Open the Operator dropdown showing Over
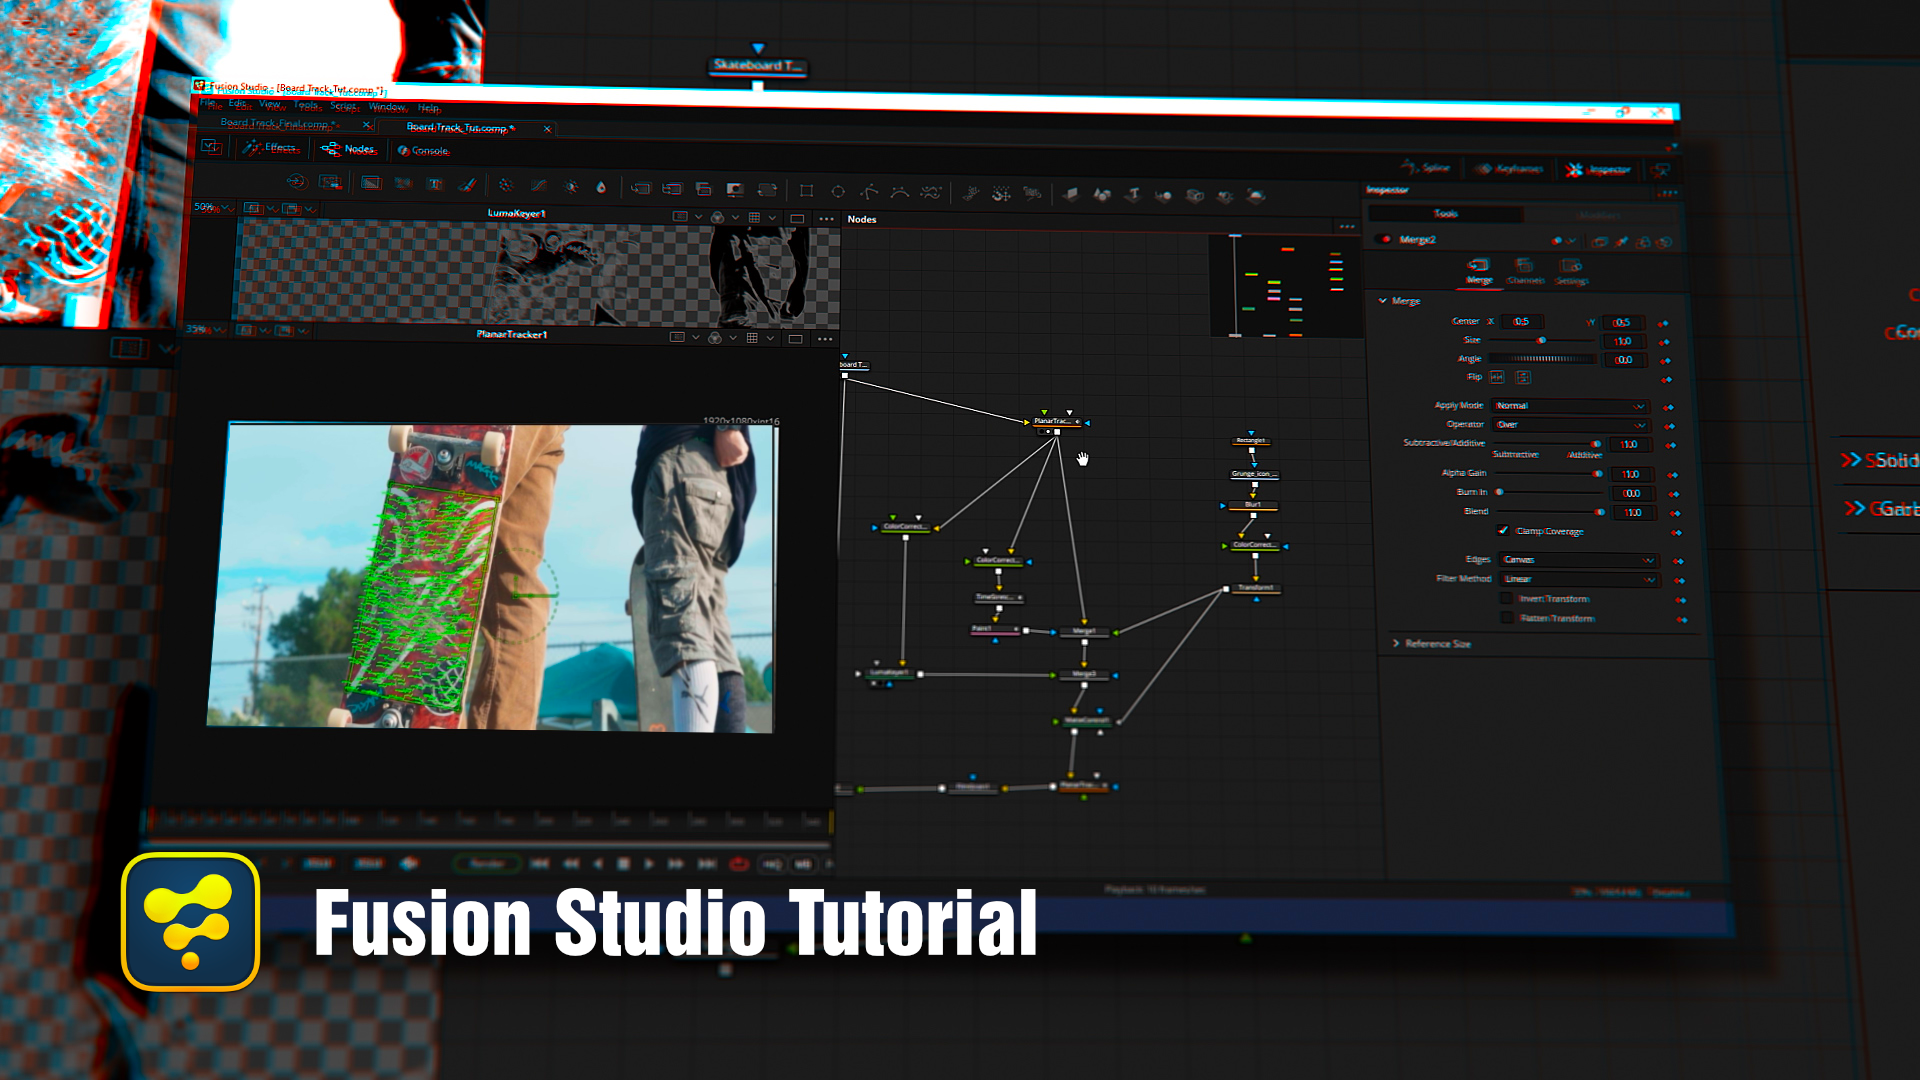This screenshot has height=1080, width=1920. coord(1570,425)
